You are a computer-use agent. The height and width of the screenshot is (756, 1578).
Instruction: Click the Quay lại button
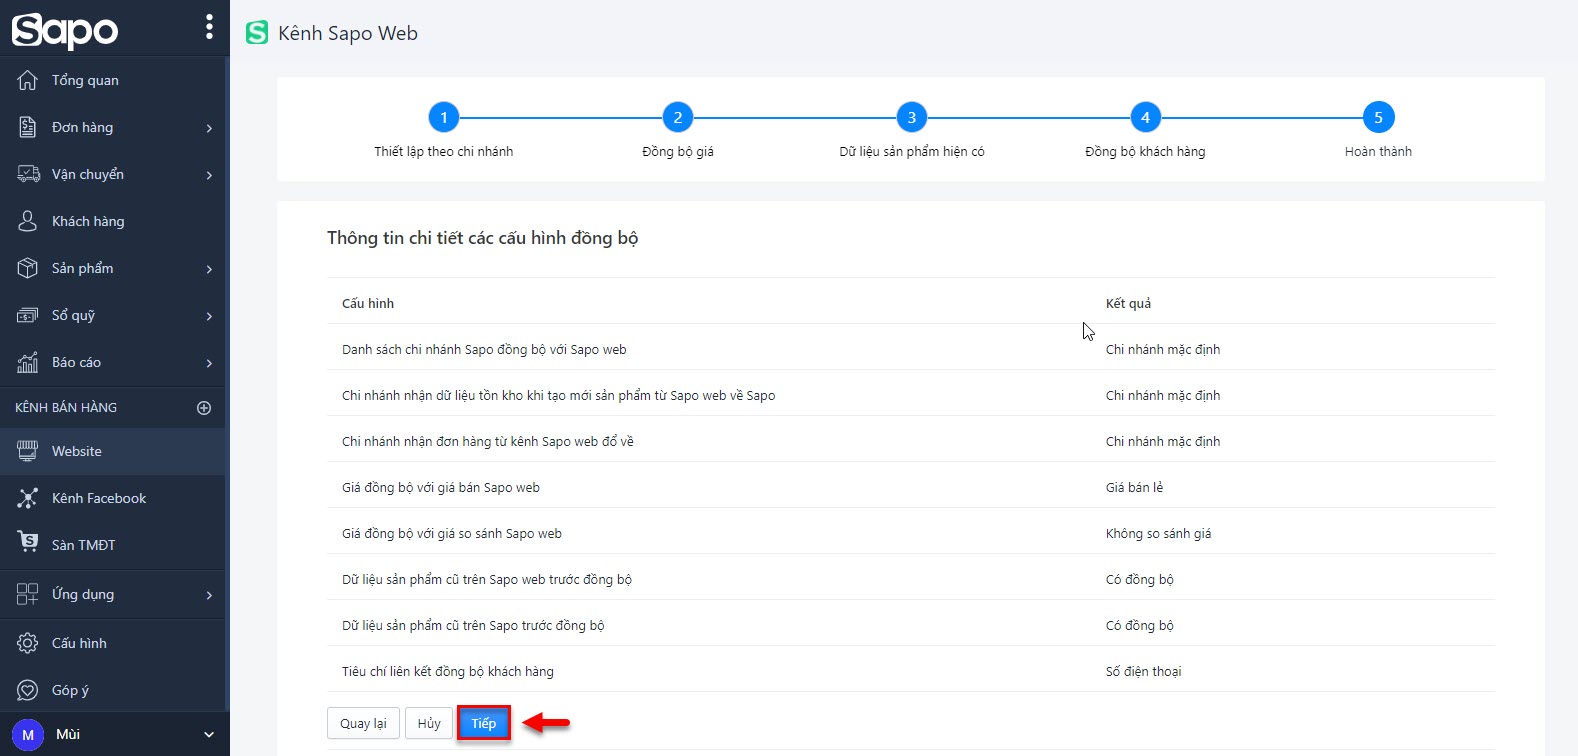[x=363, y=723]
